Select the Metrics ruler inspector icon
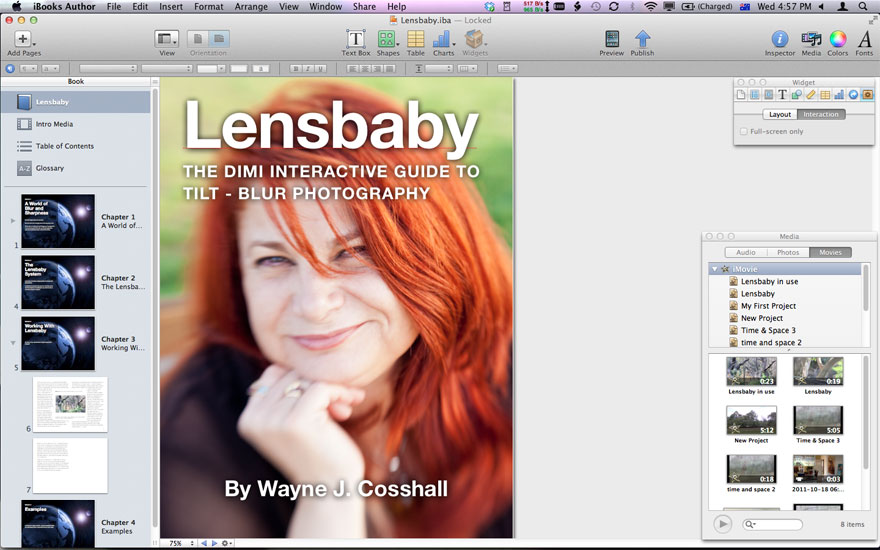The height and width of the screenshot is (550, 880). pos(810,94)
